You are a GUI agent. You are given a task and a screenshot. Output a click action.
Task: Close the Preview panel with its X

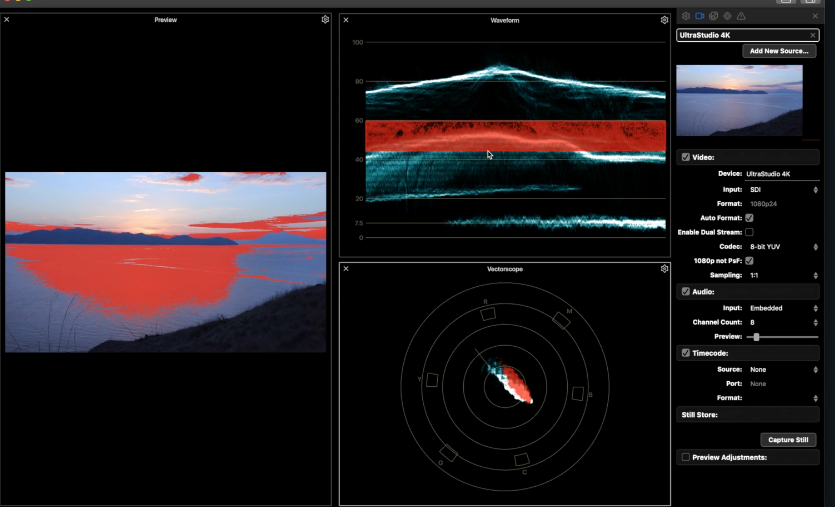pyautogui.click(x=7, y=20)
